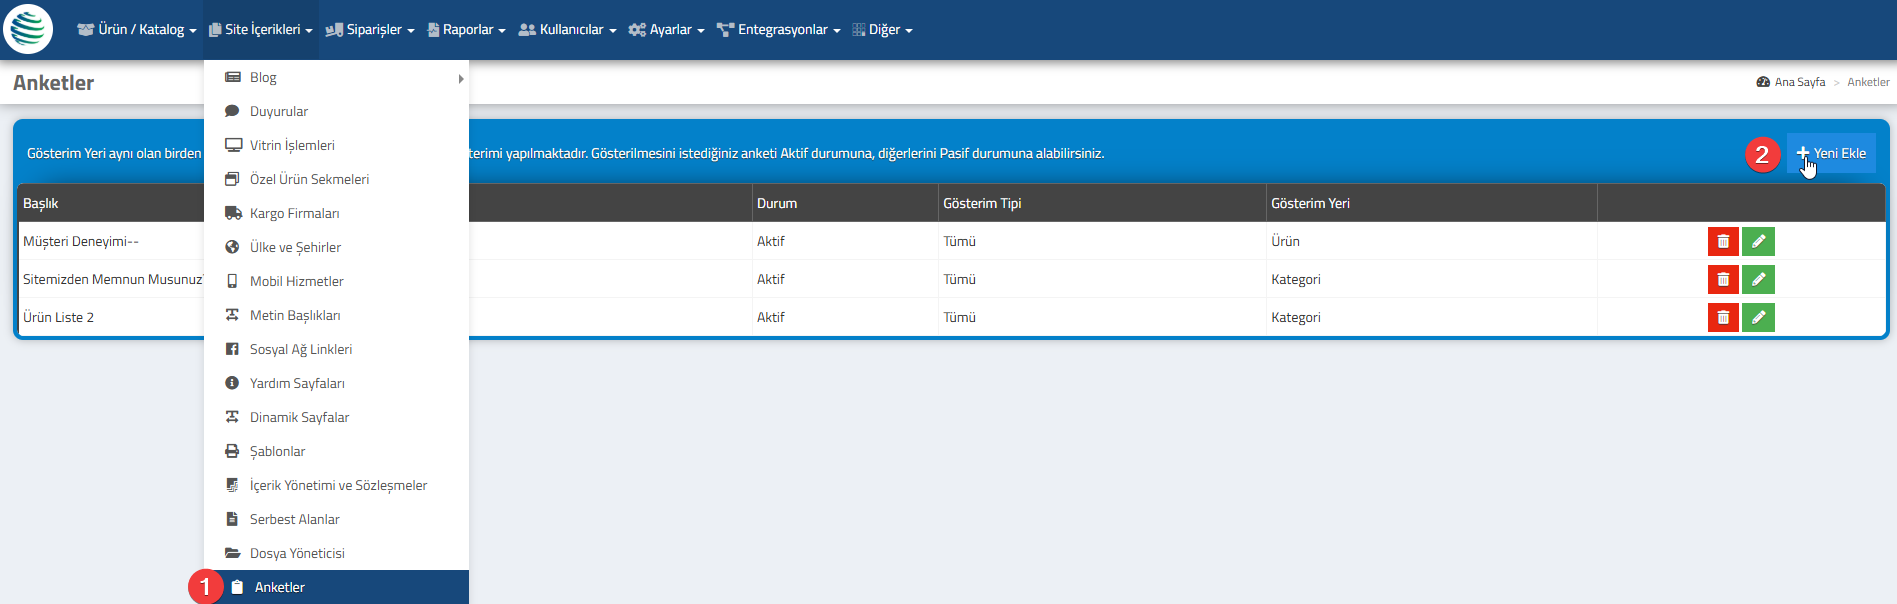Click the globe logo in top-left corner
The height and width of the screenshot is (604, 1897).
(28, 29)
